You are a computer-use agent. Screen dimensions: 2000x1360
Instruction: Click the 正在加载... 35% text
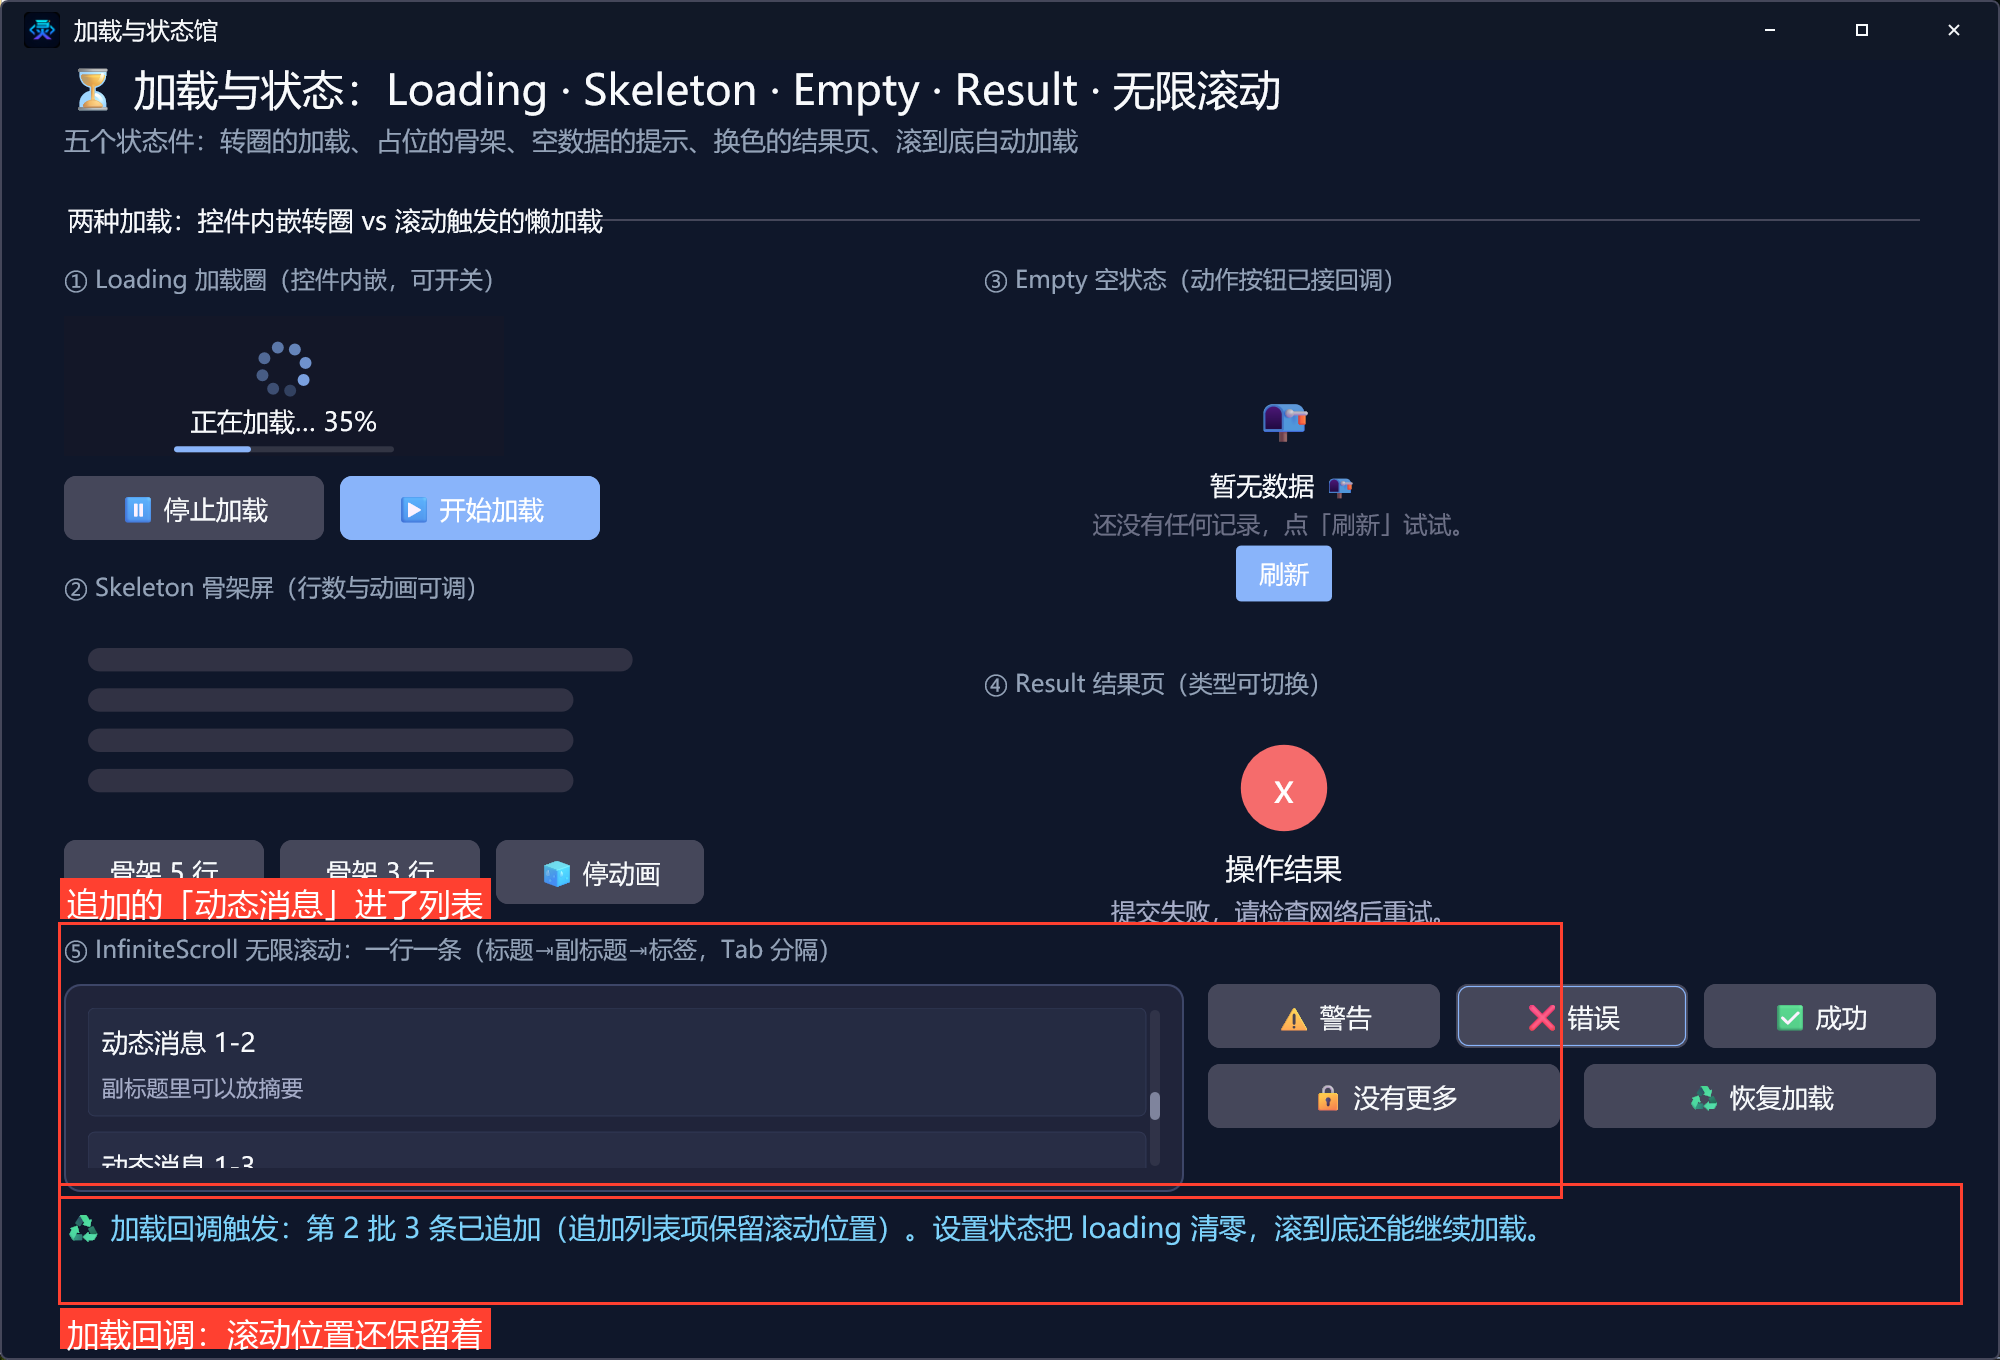coord(284,421)
